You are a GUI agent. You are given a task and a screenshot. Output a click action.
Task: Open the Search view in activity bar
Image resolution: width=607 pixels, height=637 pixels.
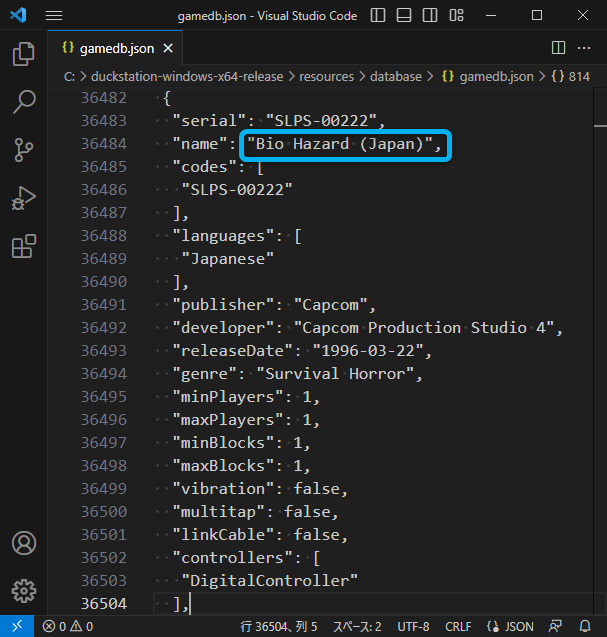pos(24,102)
